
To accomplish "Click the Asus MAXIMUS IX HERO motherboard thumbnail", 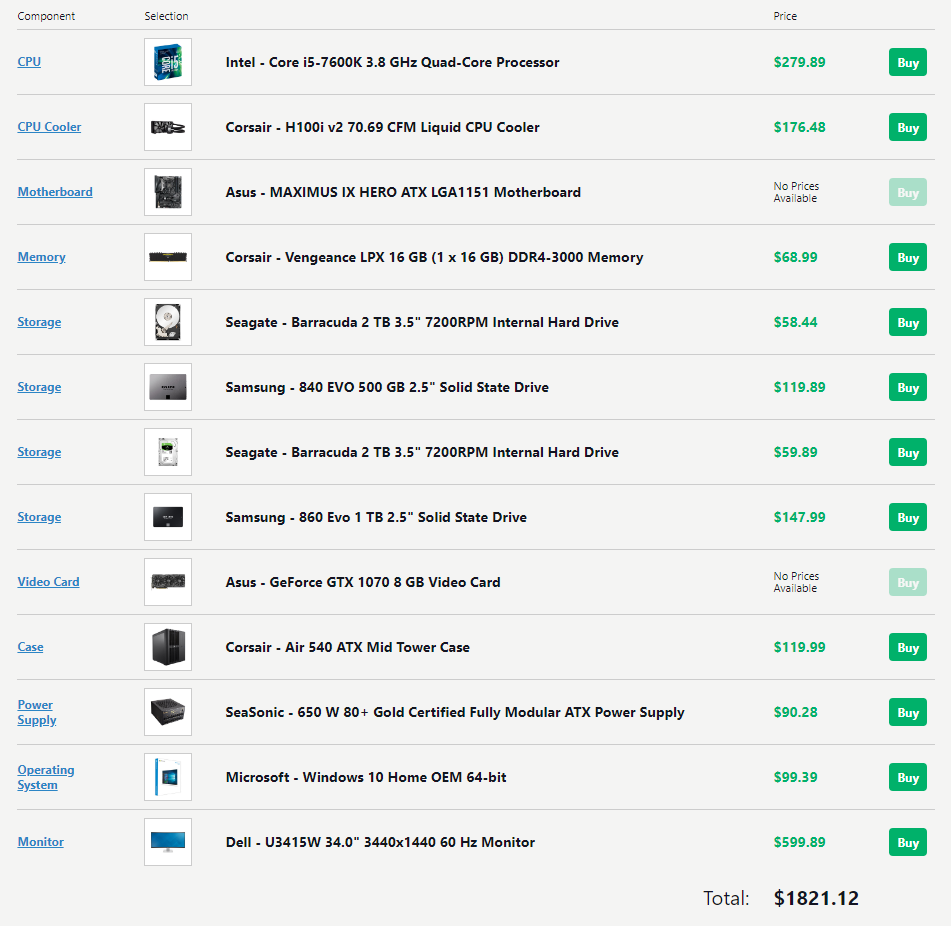I will (168, 192).
